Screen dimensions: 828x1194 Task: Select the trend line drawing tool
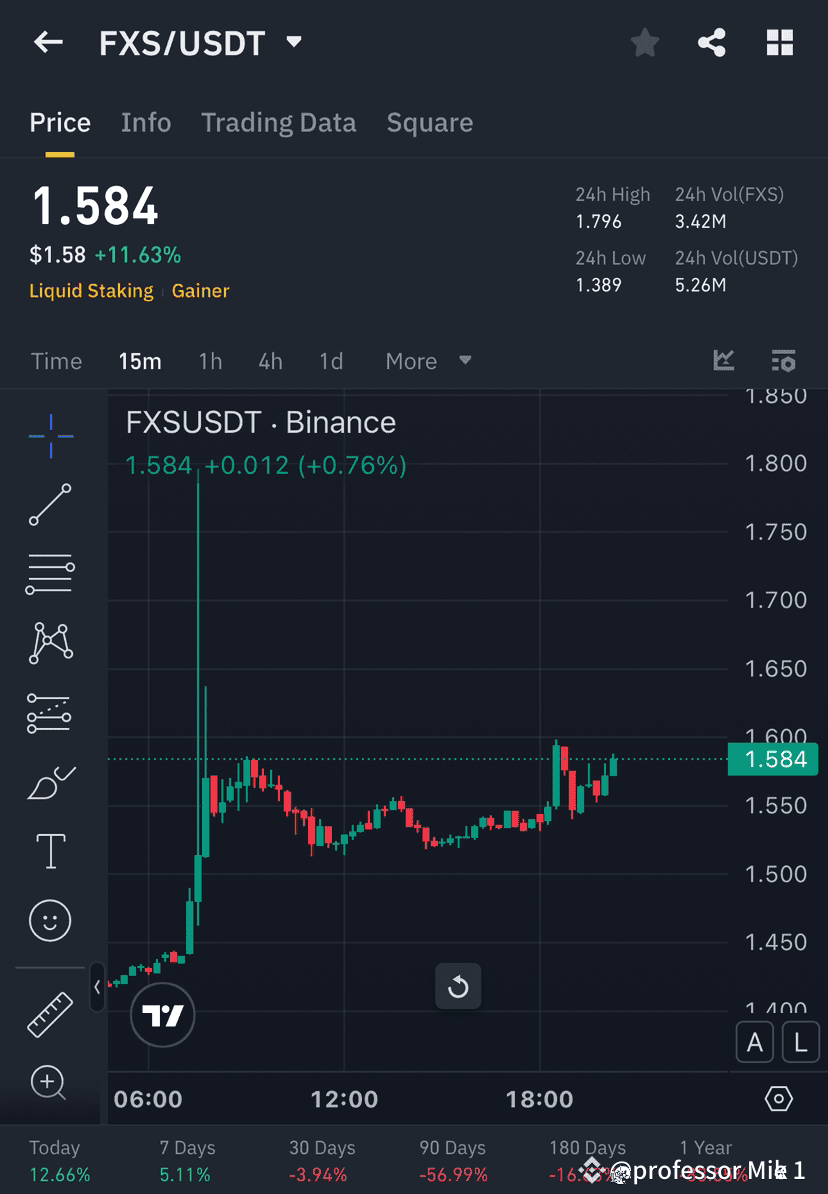[x=50, y=505]
